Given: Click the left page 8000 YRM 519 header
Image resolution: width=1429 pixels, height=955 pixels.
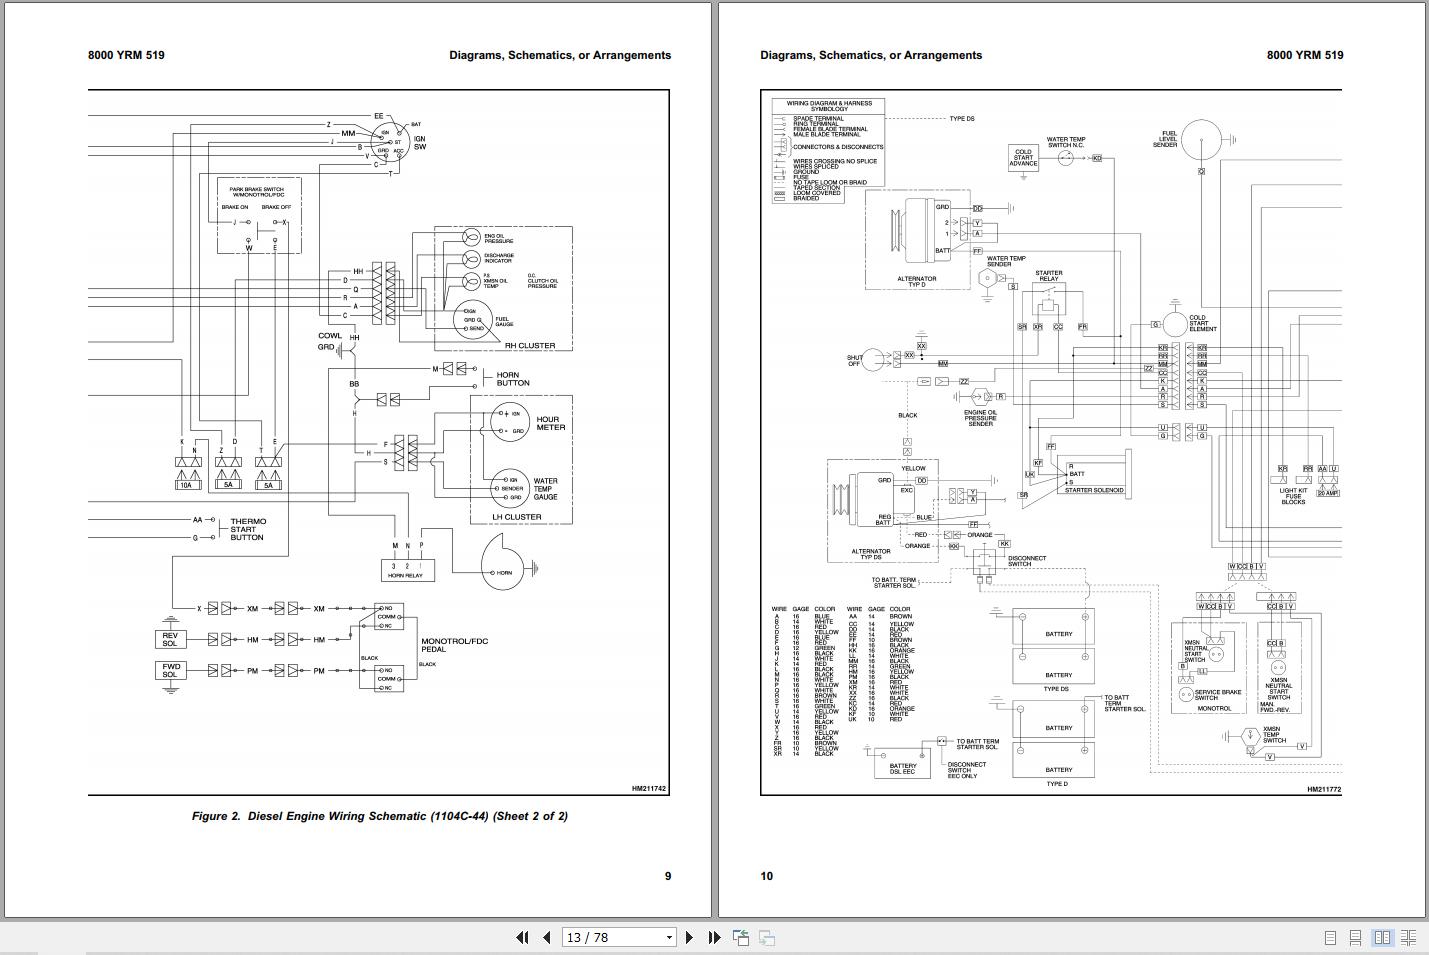Looking at the screenshot, I should click(126, 55).
